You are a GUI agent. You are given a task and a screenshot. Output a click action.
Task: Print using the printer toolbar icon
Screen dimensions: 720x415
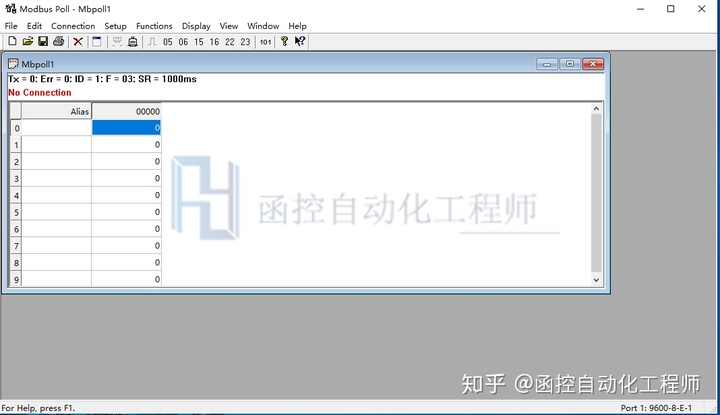click(58, 41)
